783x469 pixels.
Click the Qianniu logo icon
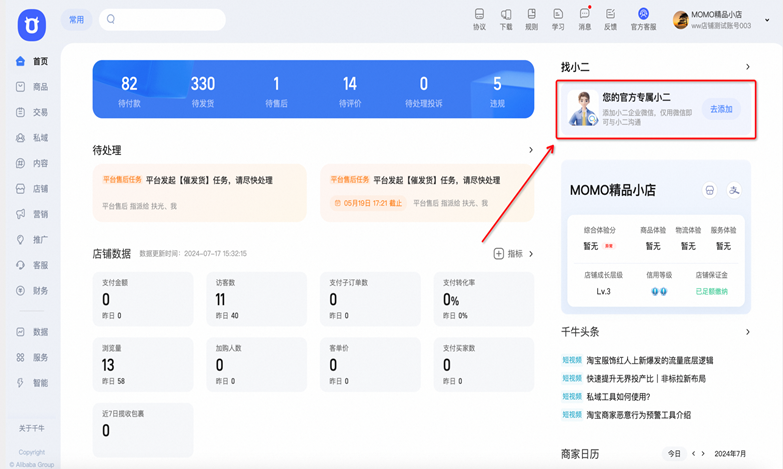coord(32,24)
